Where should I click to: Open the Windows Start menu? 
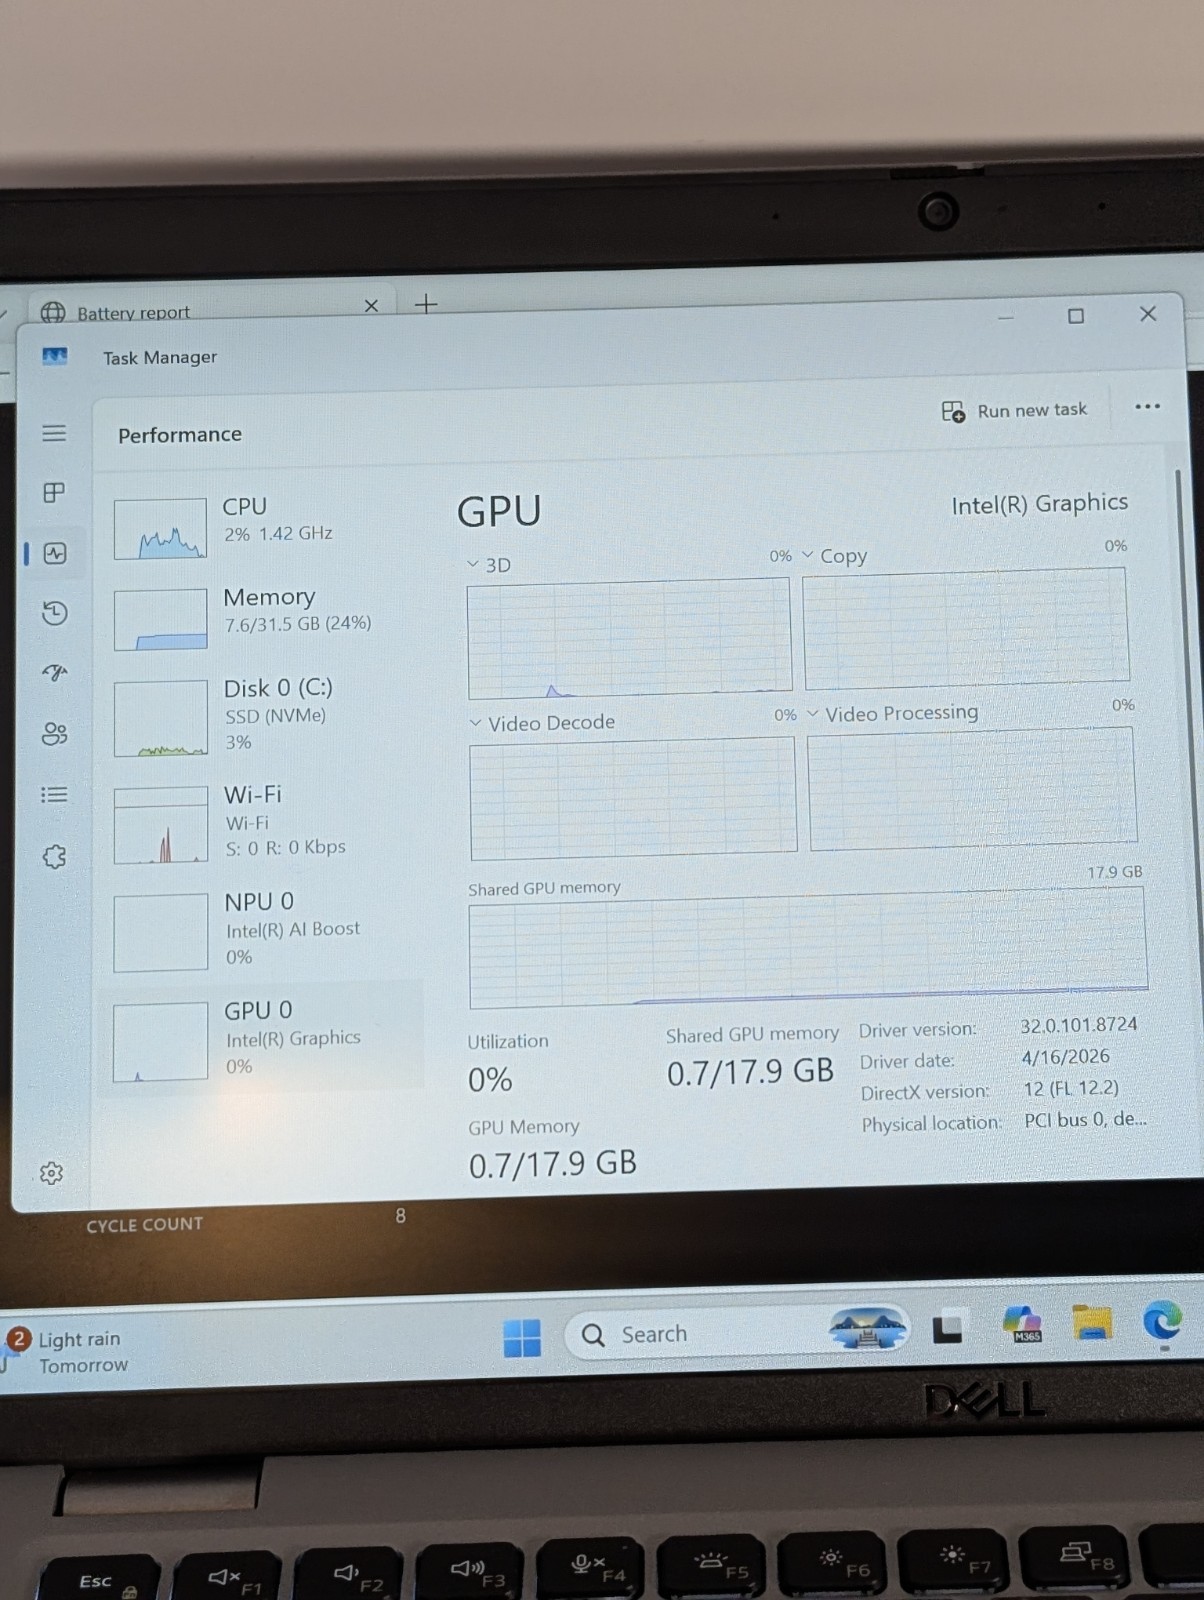(x=522, y=1338)
